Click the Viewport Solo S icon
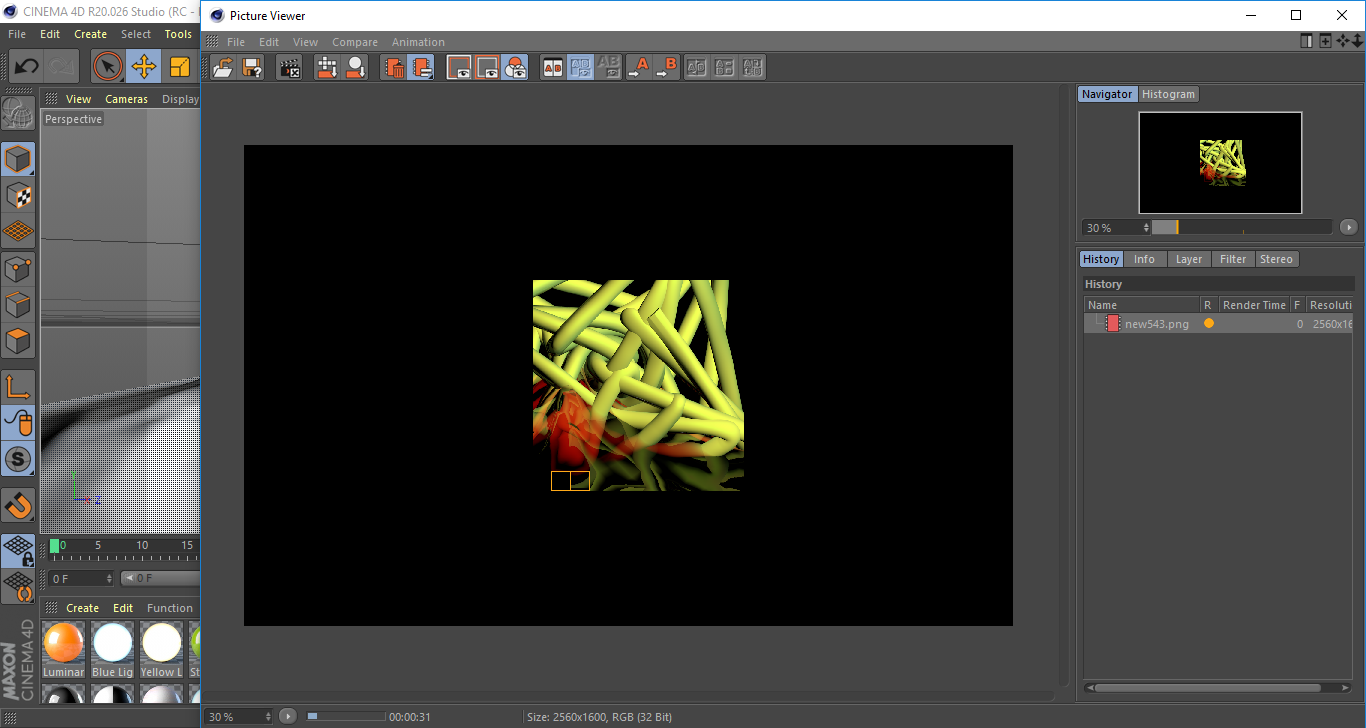This screenshot has height=728, width=1366. point(18,459)
